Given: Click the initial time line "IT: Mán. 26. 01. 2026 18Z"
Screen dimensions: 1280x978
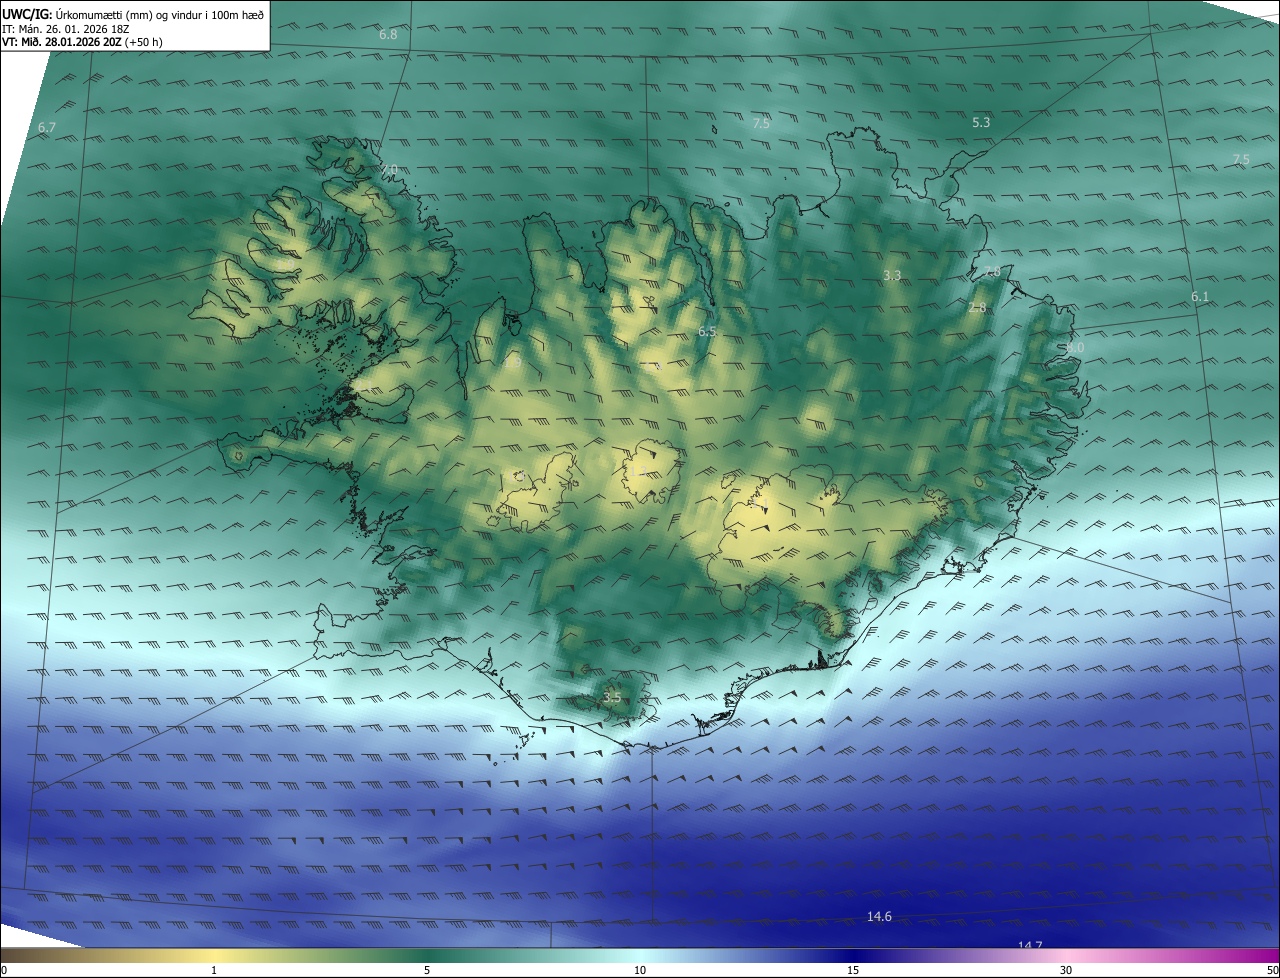Looking at the screenshot, I should pyautogui.click(x=65, y=29).
